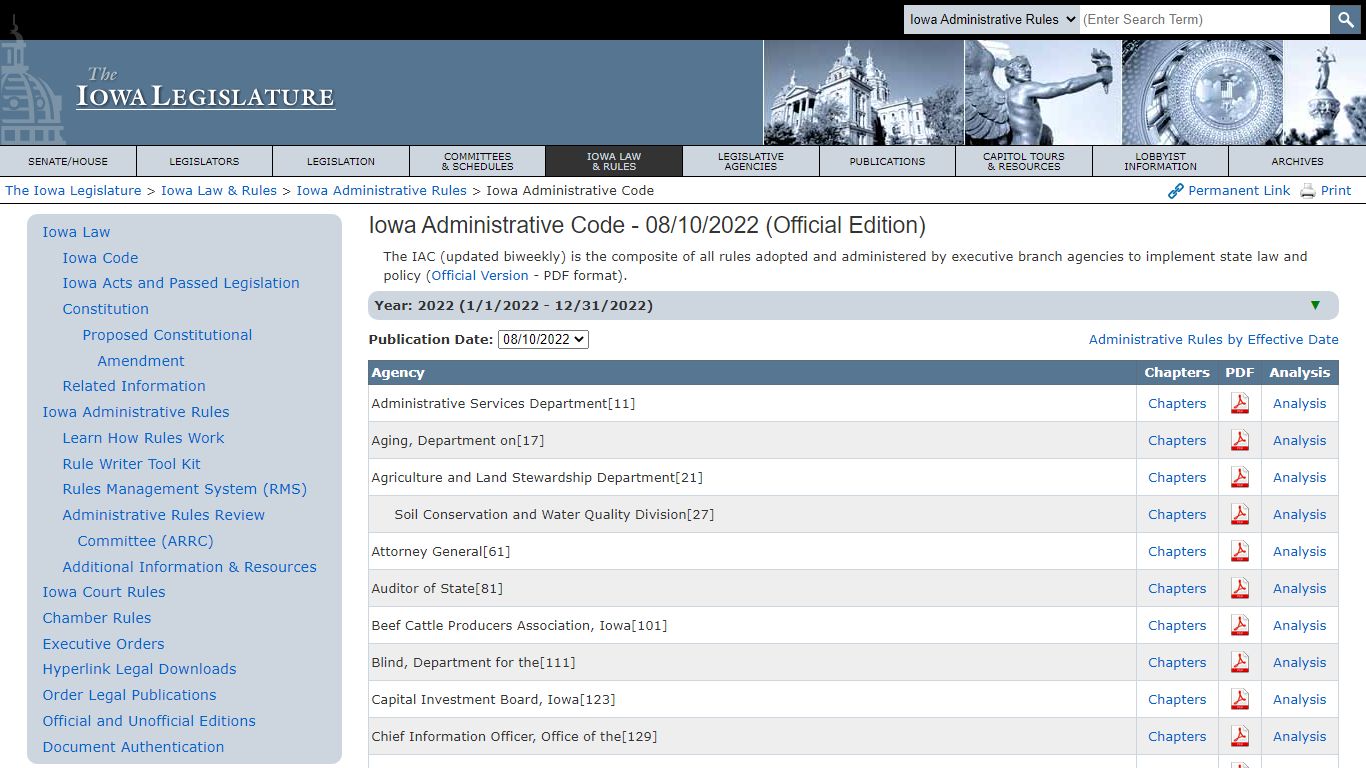Open Auditor of State PDF icon
Image resolution: width=1366 pixels, height=768 pixels.
1240,588
